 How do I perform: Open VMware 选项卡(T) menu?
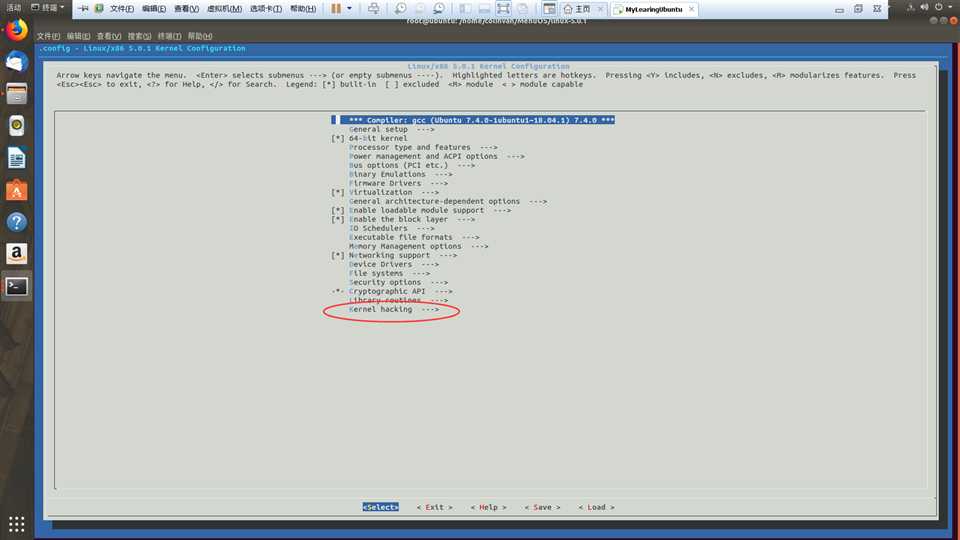[266, 9]
